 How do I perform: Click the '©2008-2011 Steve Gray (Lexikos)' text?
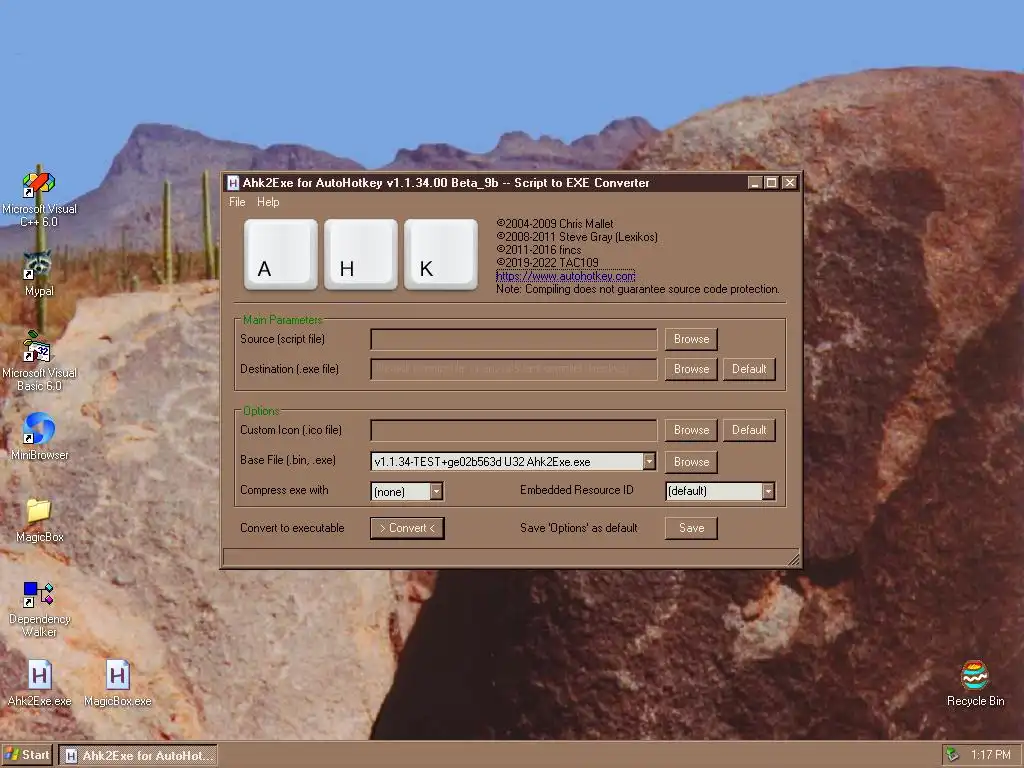tap(577, 236)
